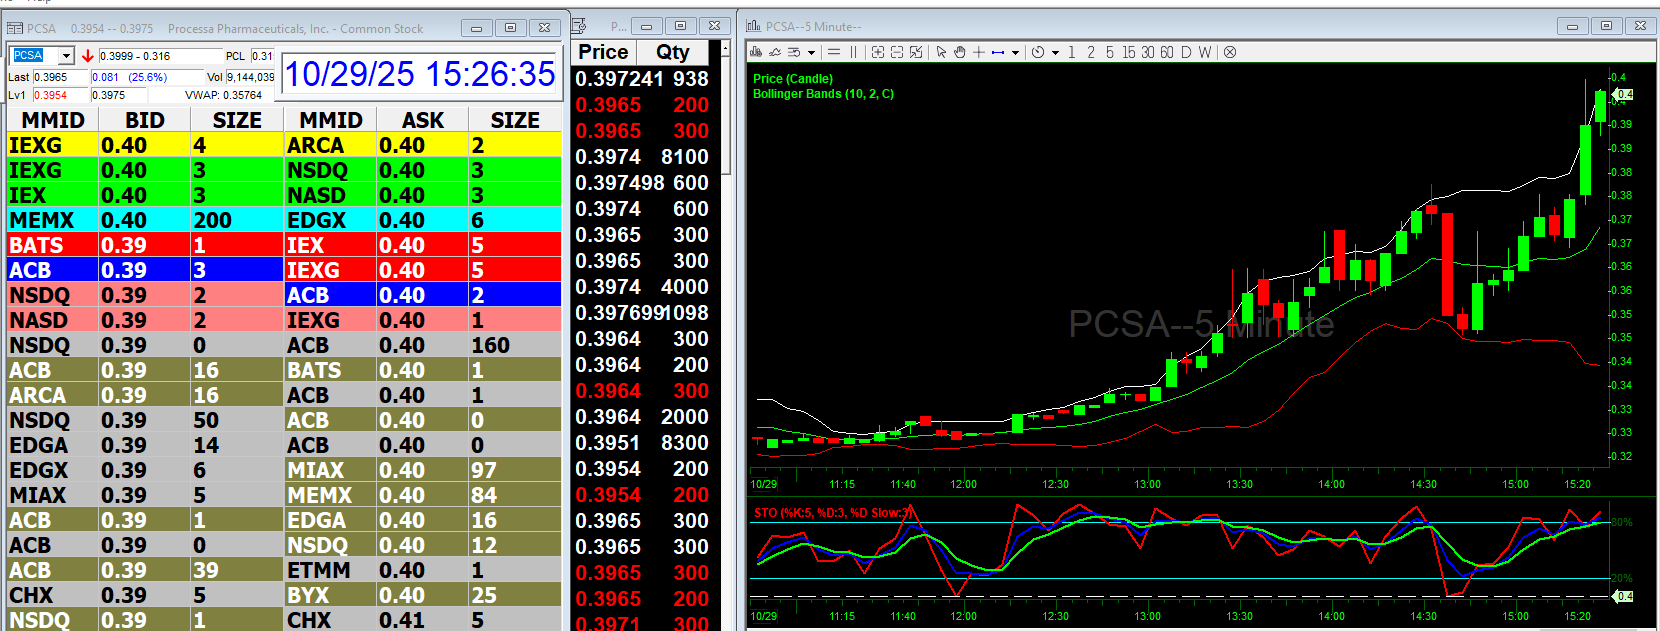The height and width of the screenshot is (631, 1660).
Task: Select the arrow pointer tool in chart toolbar
Action: pyautogui.click(x=941, y=52)
